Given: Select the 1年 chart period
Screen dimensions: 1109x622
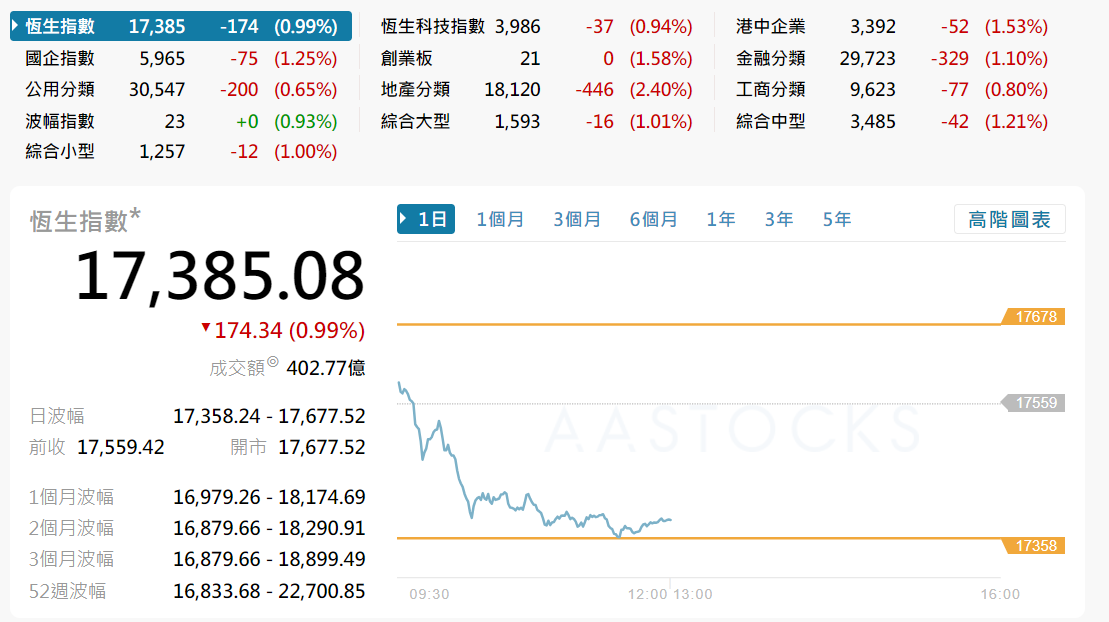Looking at the screenshot, I should (x=721, y=219).
